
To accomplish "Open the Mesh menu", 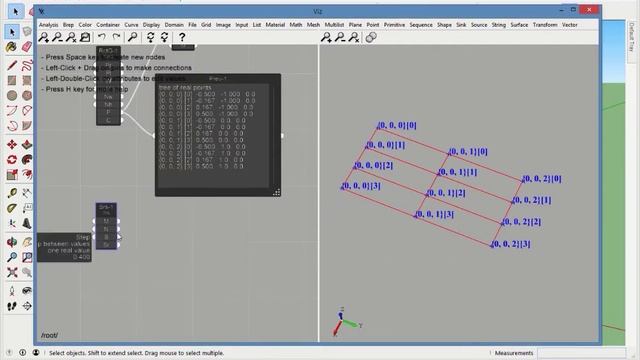I will 313,25.
